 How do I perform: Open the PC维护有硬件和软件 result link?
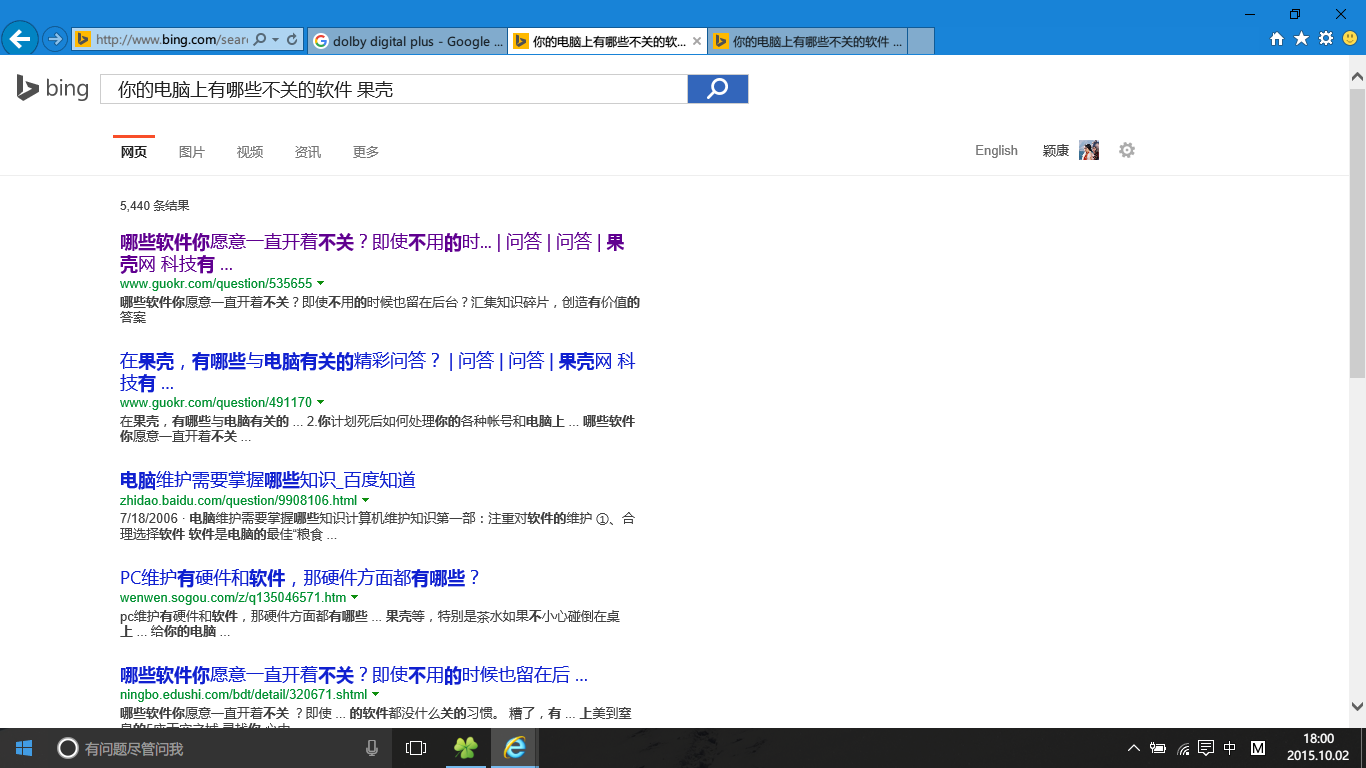(x=301, y=578)
